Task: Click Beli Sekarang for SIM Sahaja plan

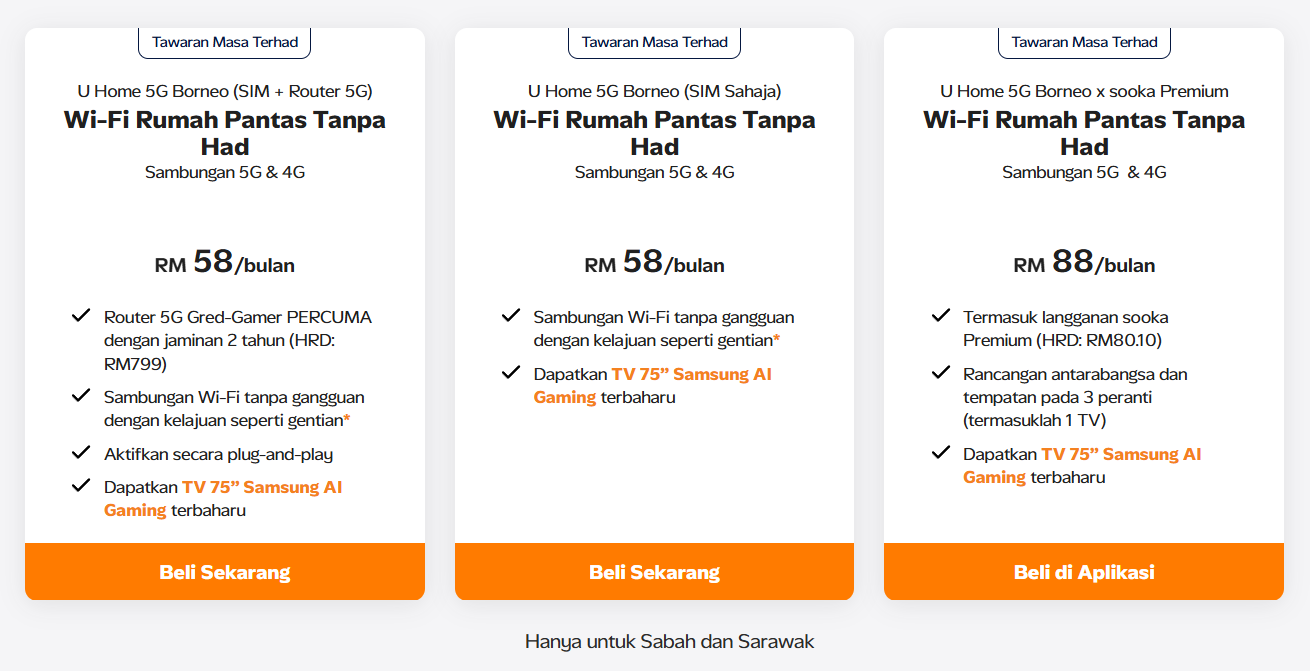Action: 654,572
